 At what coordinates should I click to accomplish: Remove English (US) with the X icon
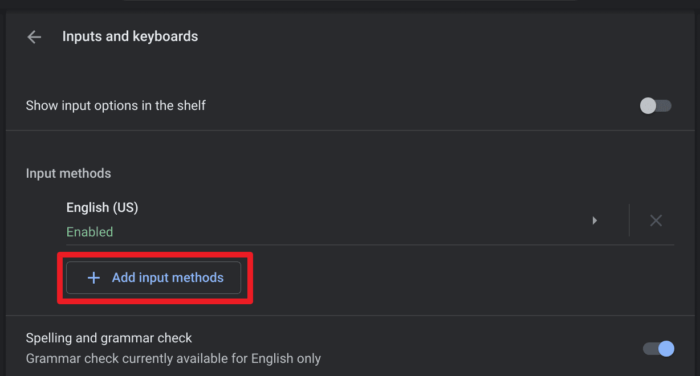click(x=655, y=220)
